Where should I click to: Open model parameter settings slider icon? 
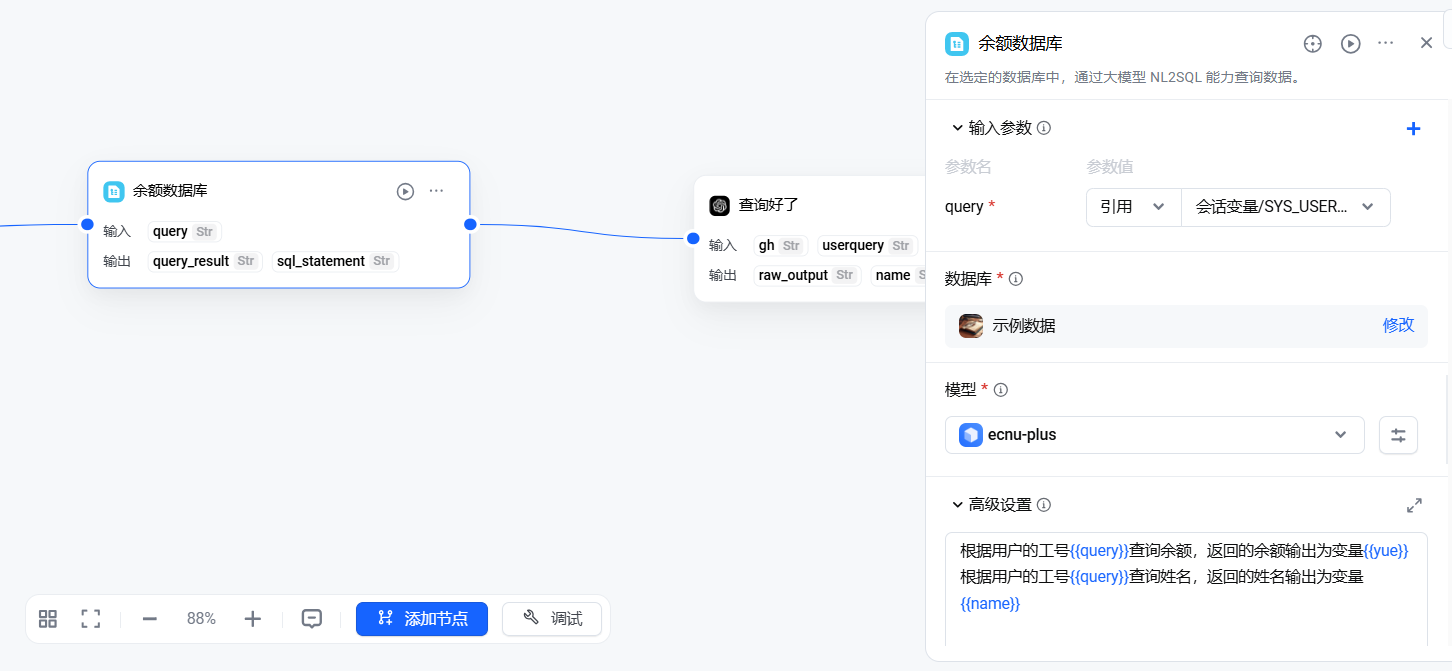pos(1398,435)
